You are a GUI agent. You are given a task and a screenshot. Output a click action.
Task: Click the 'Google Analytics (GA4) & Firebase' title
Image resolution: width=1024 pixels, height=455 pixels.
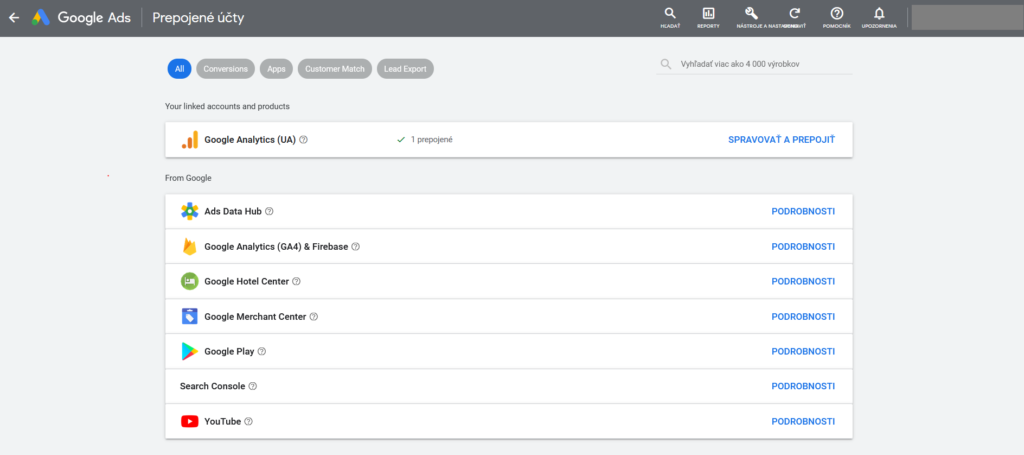pos(276,247)
